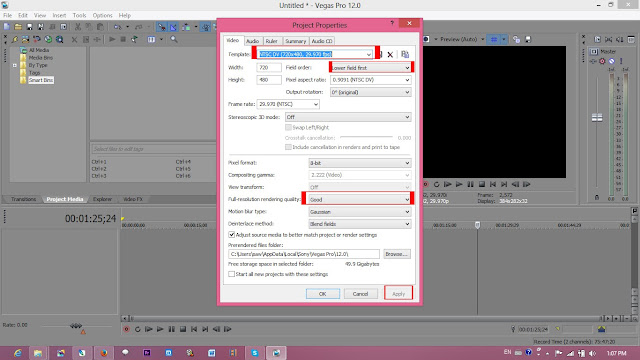Screen dimensions: 640x360
Task: Click play icon in Project Media toolbar
Action: [112, 40]
